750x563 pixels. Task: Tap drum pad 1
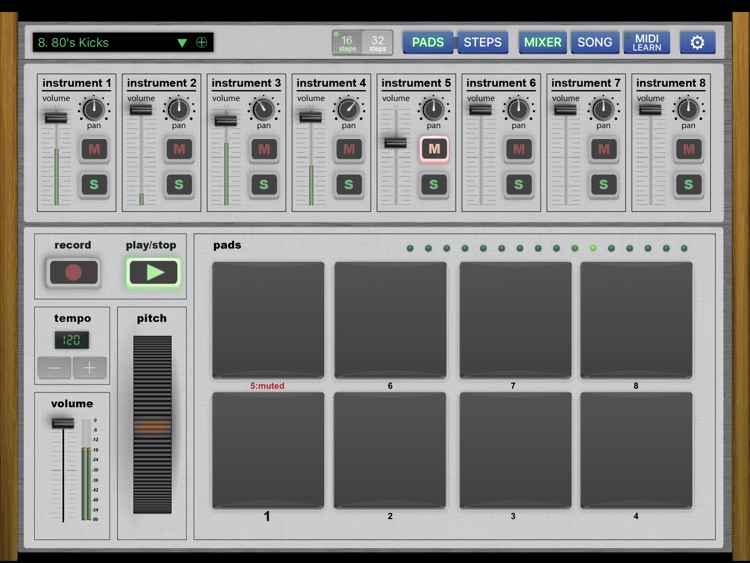pyautogui.click(x=268, y=451)
